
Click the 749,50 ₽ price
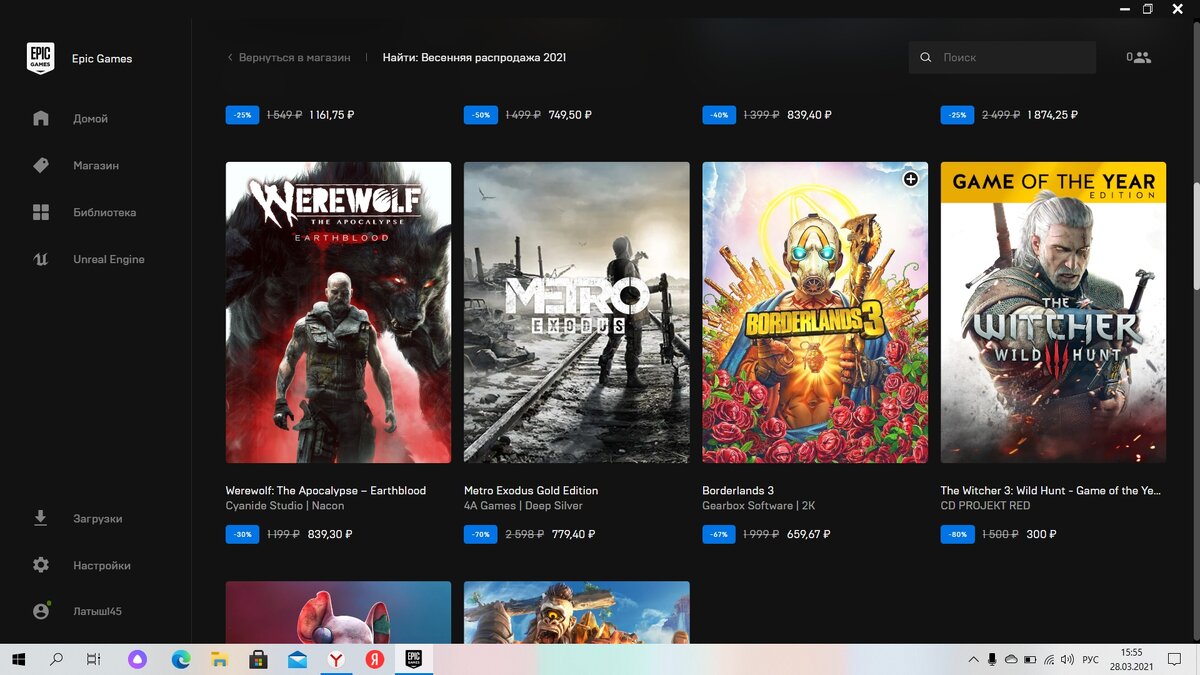pyautogui.click(x=570, y=115)
